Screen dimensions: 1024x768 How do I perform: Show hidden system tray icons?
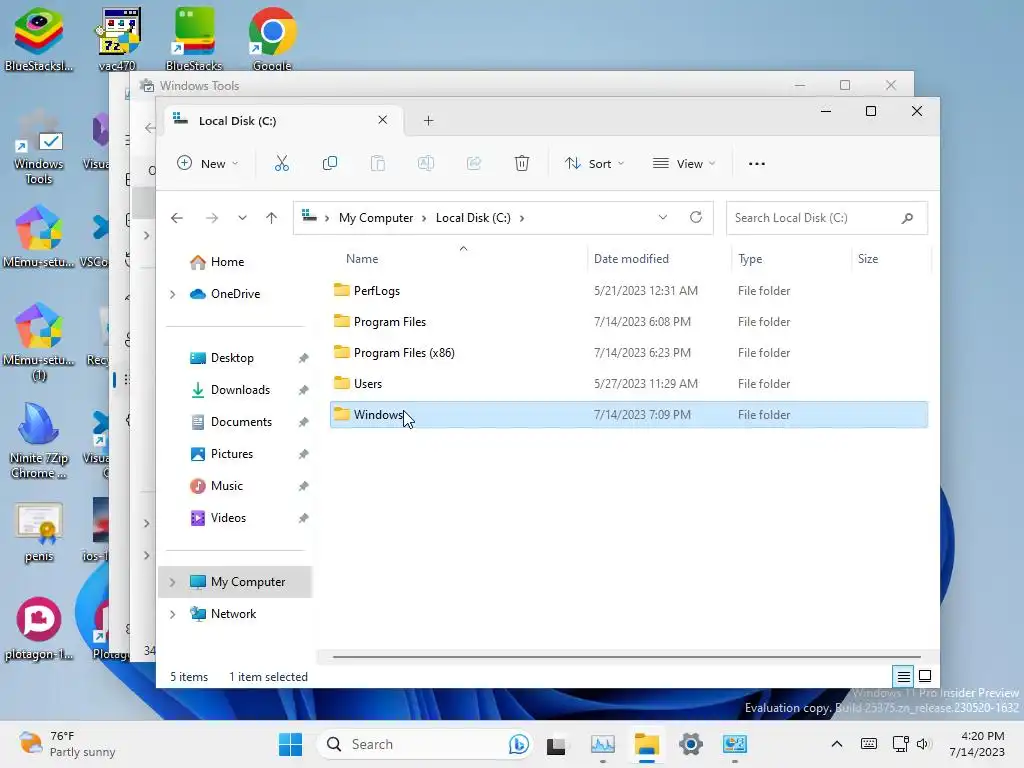[x=837, y=744]
